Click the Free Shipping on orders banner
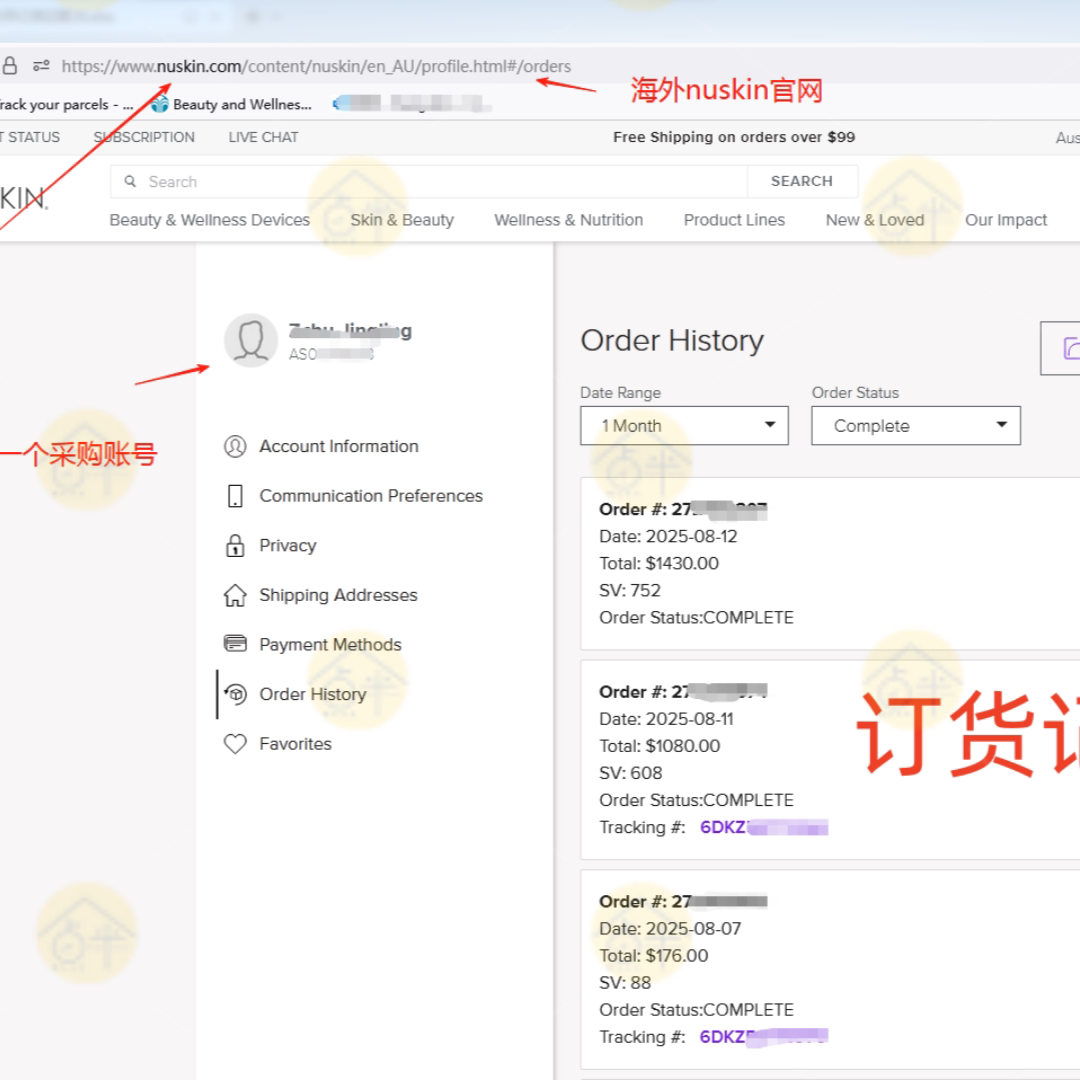Screen dimensions: 1080x1080 (x=734, y=137)
